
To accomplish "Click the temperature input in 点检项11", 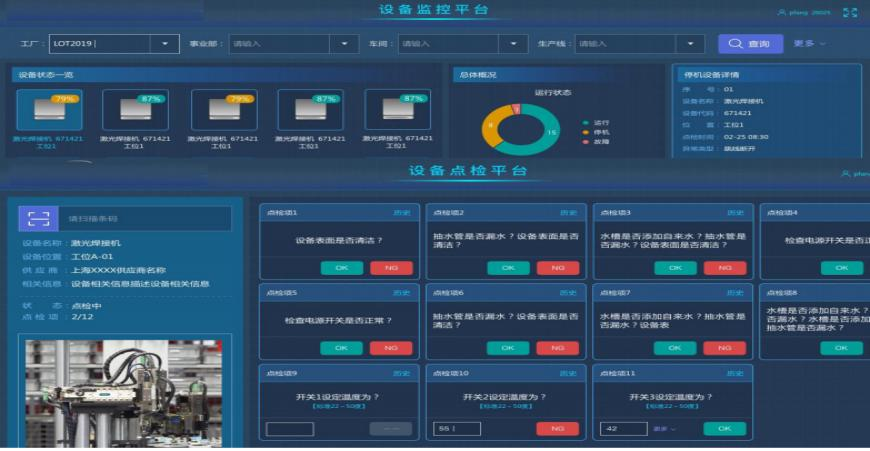I will coord(623,429).
